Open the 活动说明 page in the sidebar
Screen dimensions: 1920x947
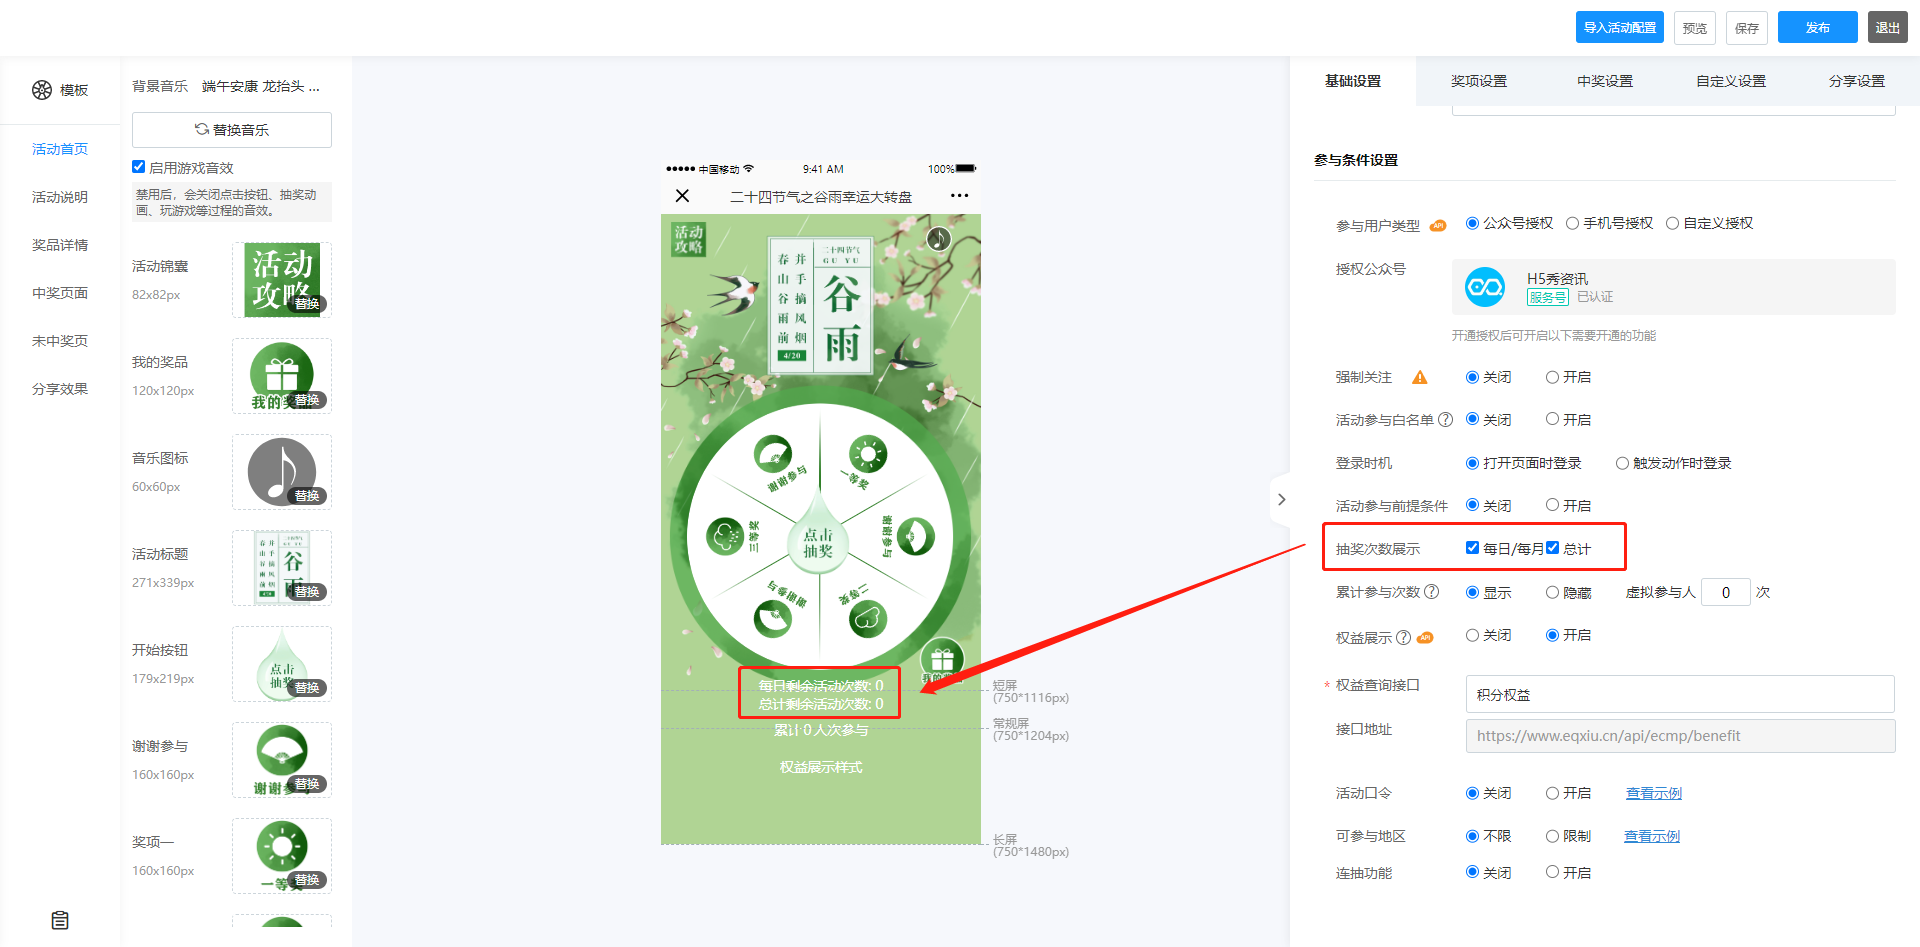[x=60, y=197]
